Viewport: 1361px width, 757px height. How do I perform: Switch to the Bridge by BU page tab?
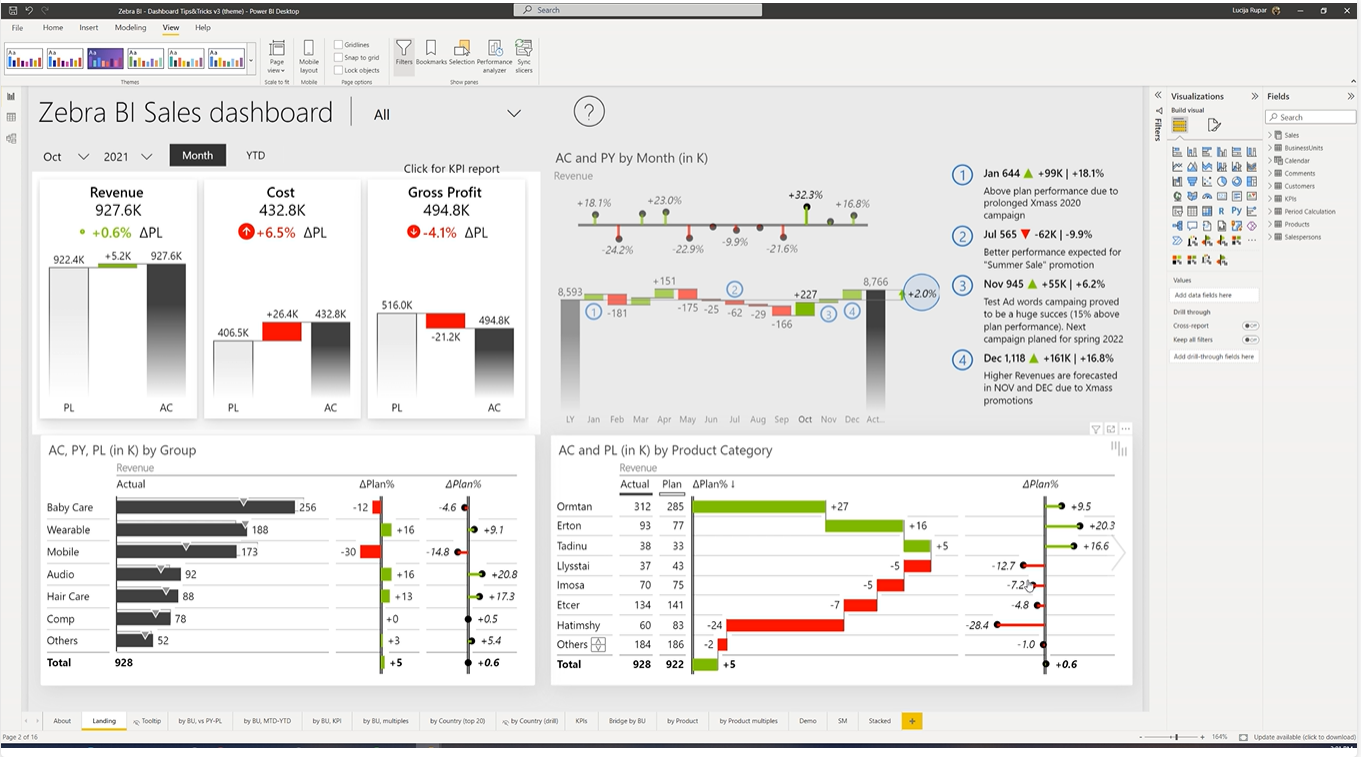(x=627, y=721)
